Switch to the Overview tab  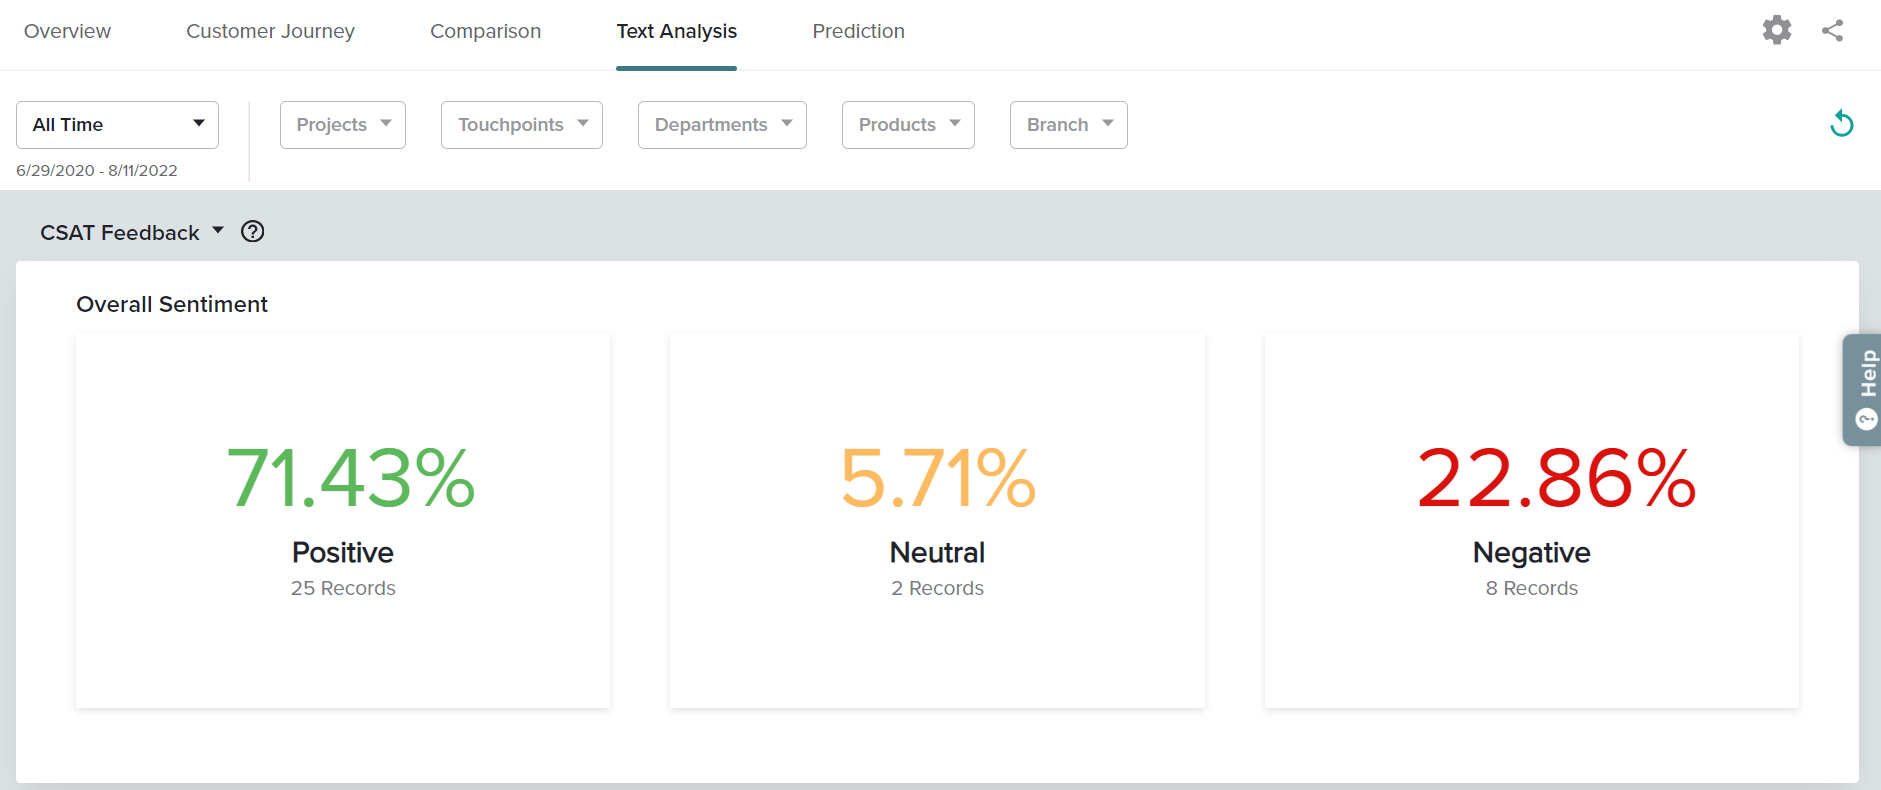pos(67,31)
